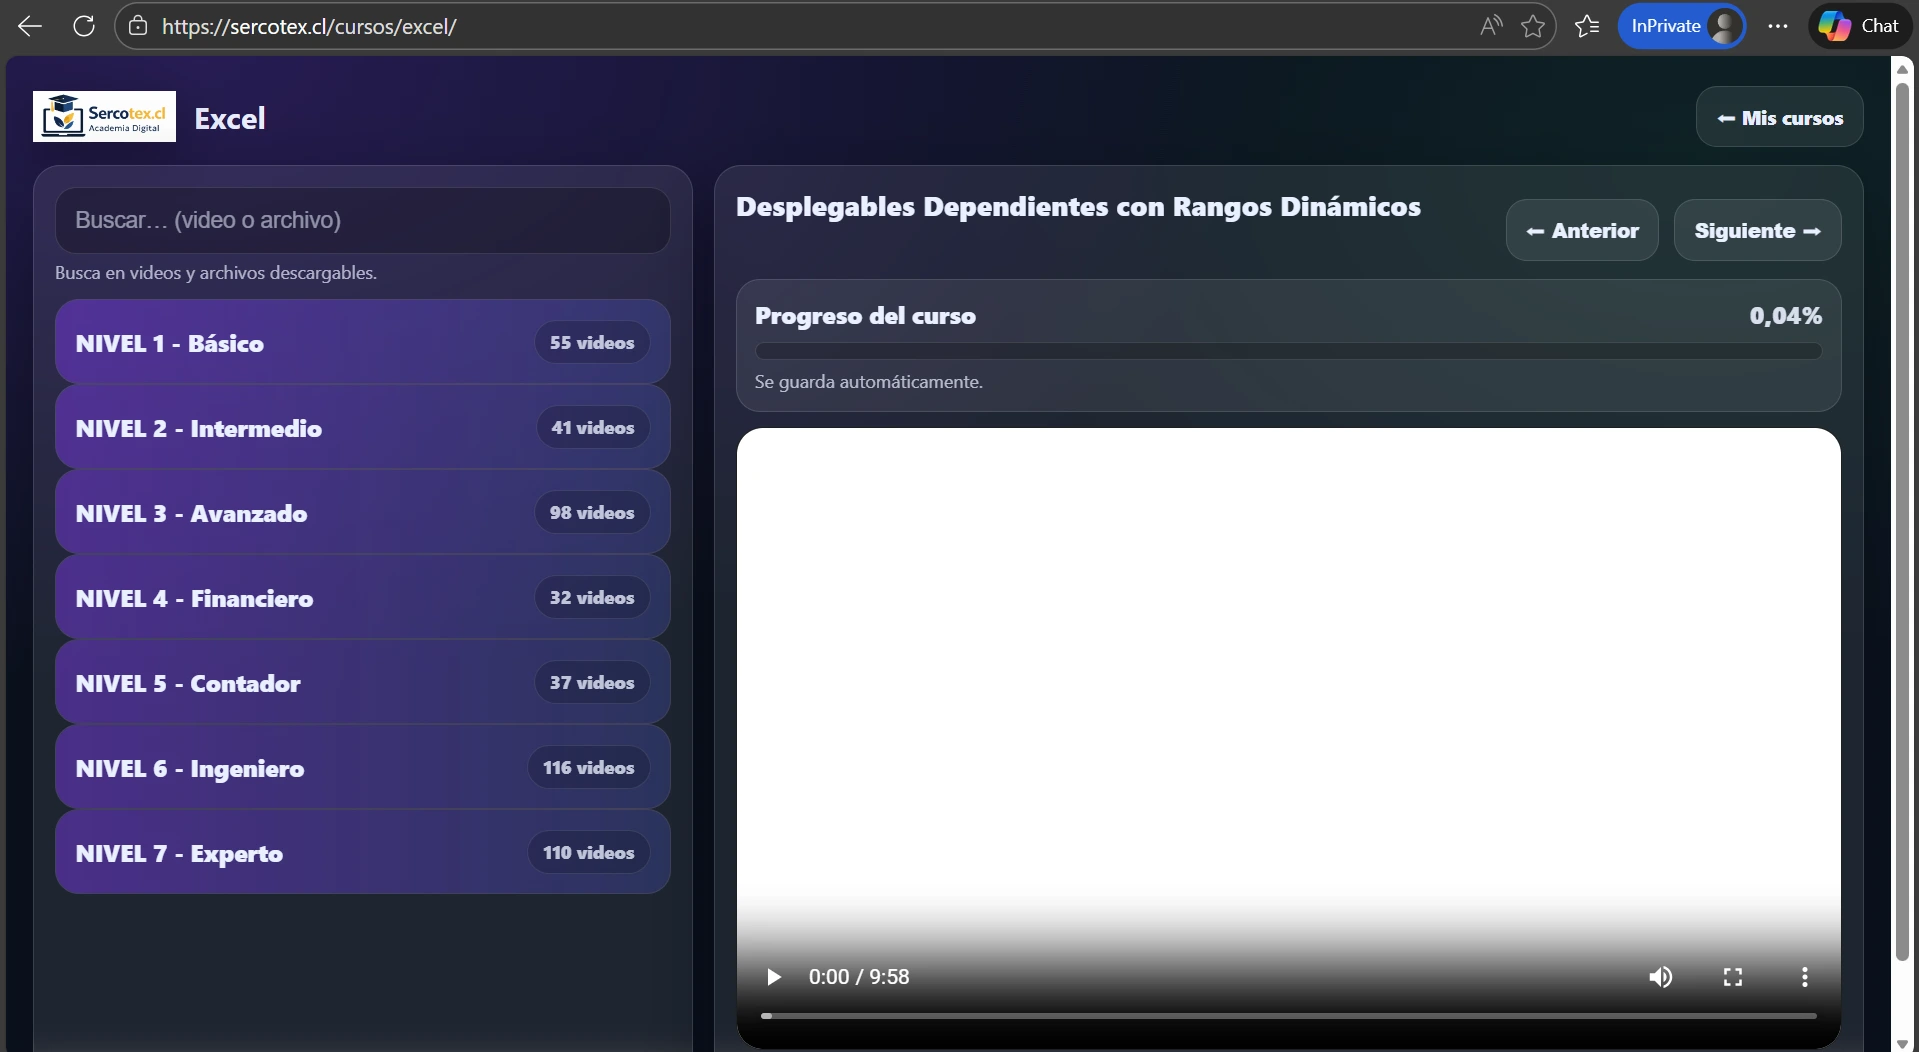The height and width of the screenshot is (1052, 1919).
Task: Expand NIVEL 6 - Ingeniero section
Action: point(362,768)
